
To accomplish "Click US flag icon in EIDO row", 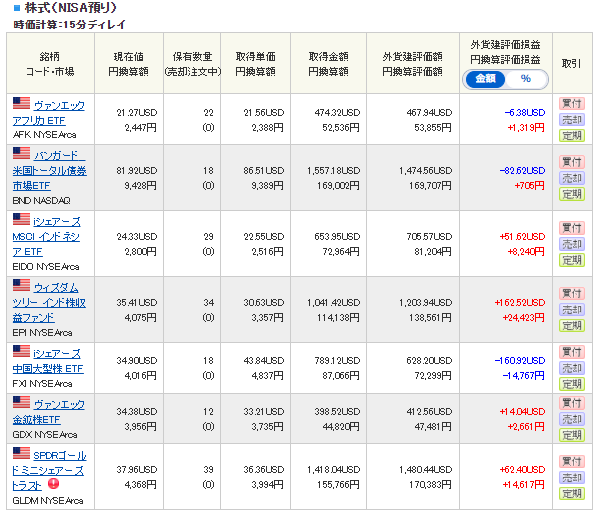I will pos(21,219).
